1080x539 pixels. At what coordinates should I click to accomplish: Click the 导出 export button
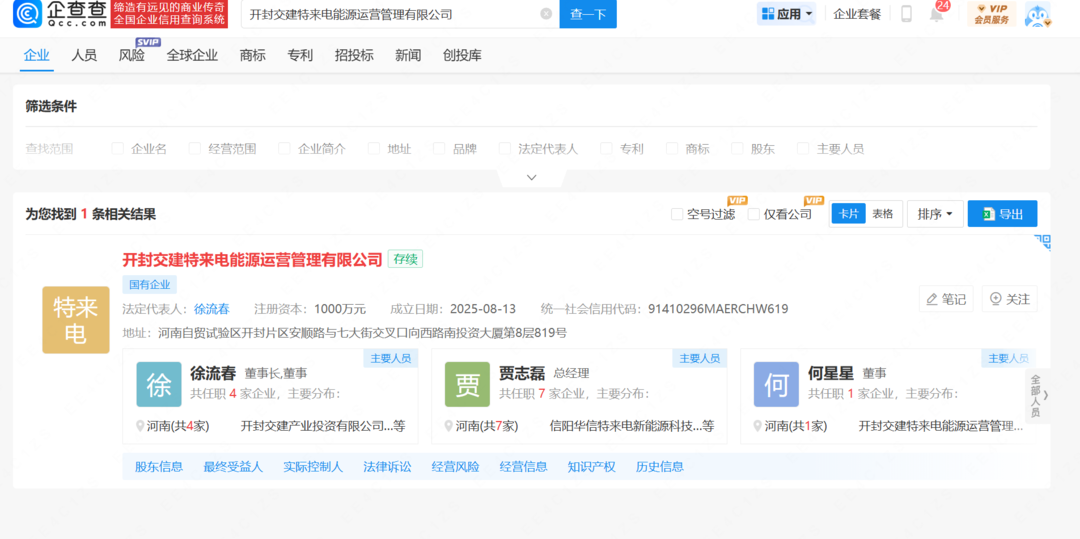[x=1002, y=214]
